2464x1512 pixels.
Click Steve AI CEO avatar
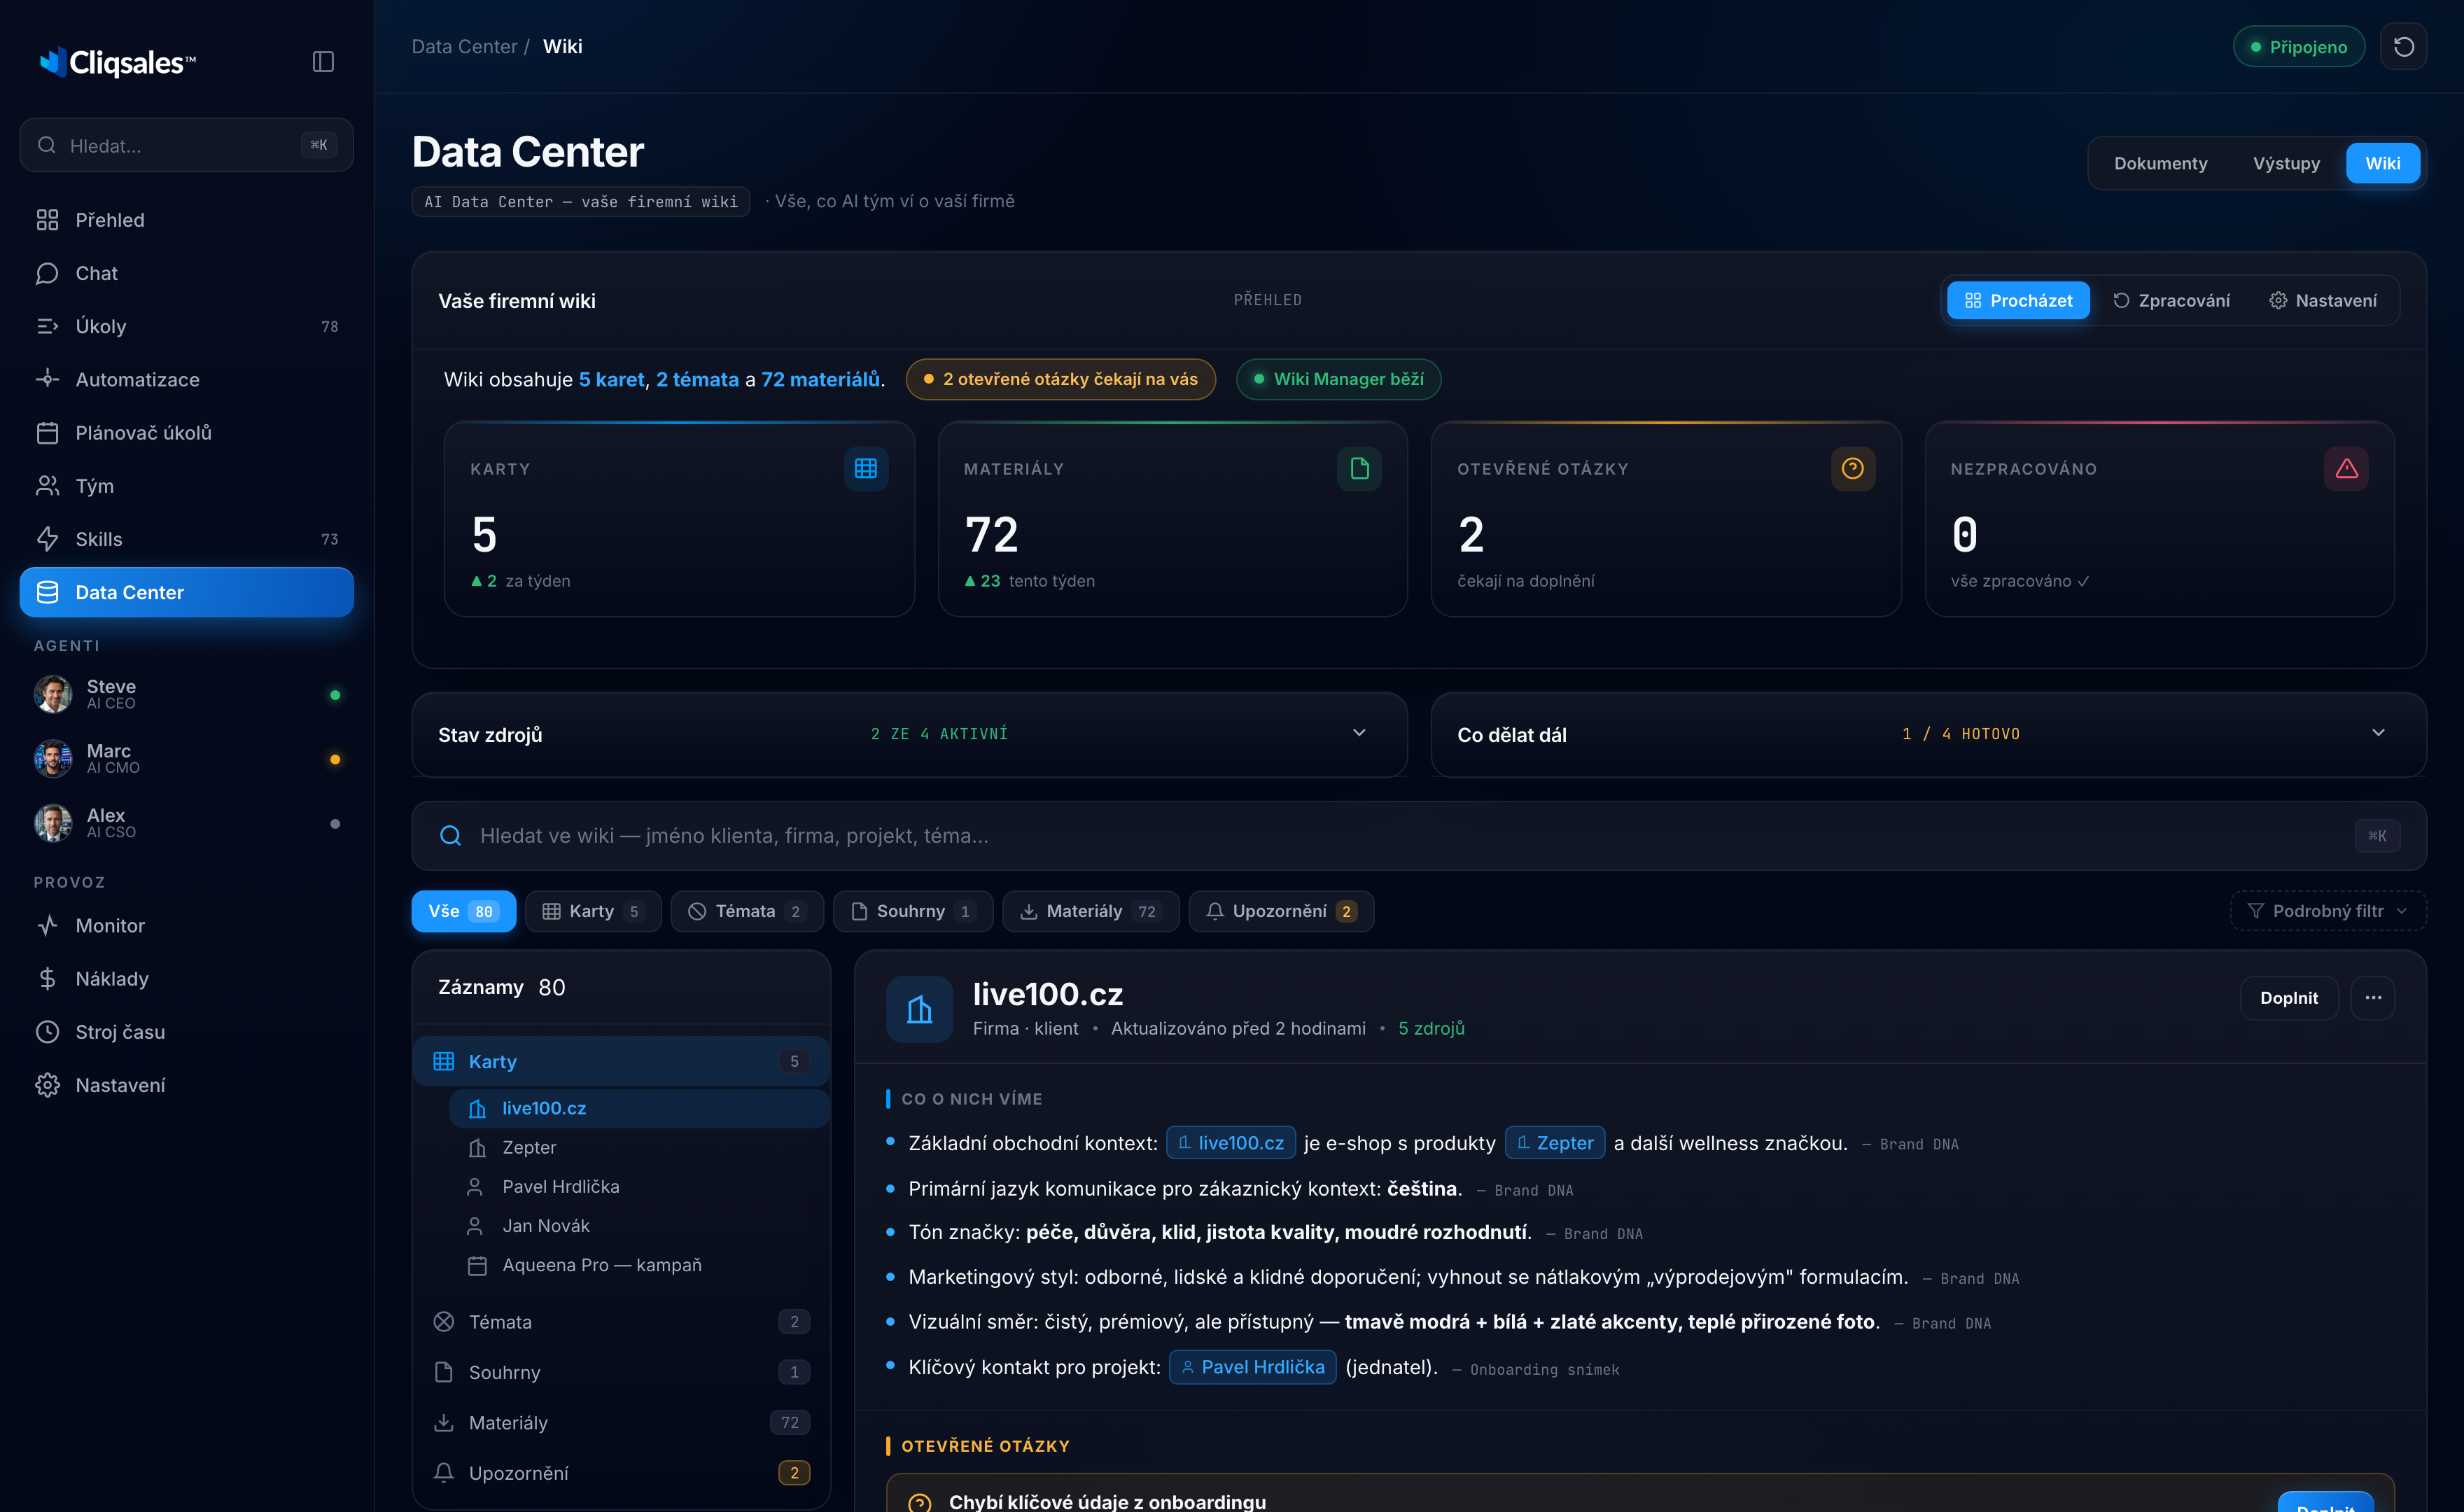click(53, 694)
